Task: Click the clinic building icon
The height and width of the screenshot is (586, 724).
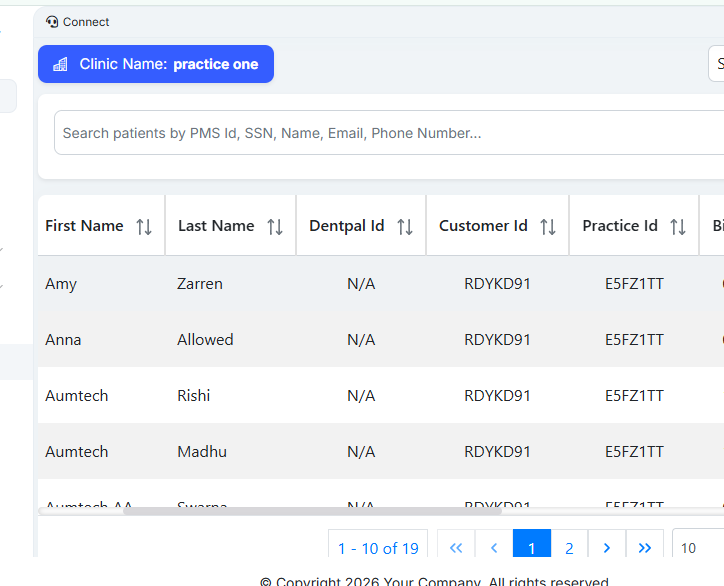Action: click(x=60, y=64)
